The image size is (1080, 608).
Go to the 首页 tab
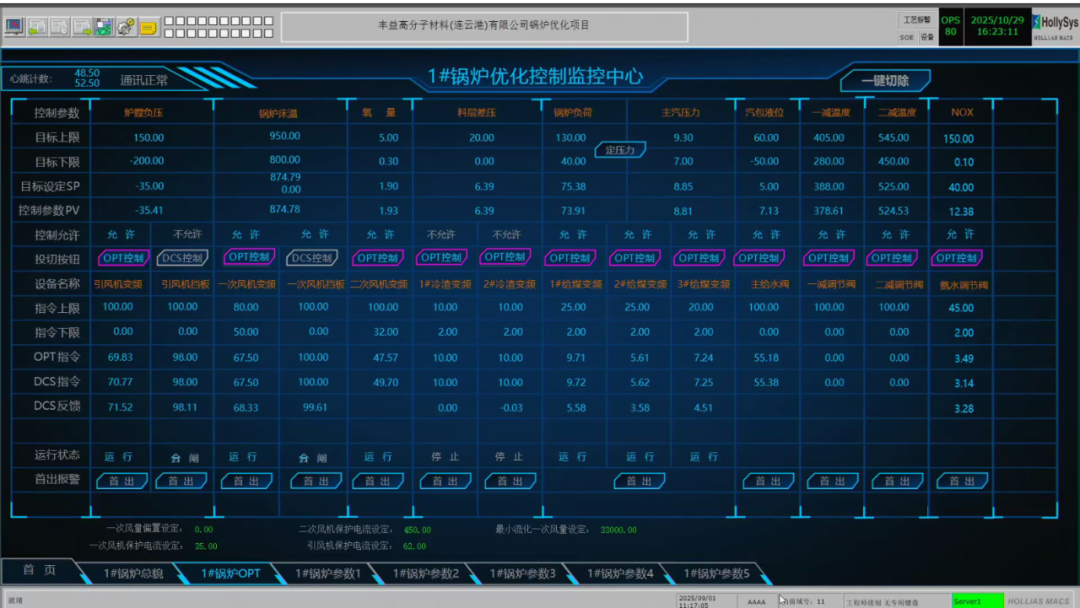40,570
